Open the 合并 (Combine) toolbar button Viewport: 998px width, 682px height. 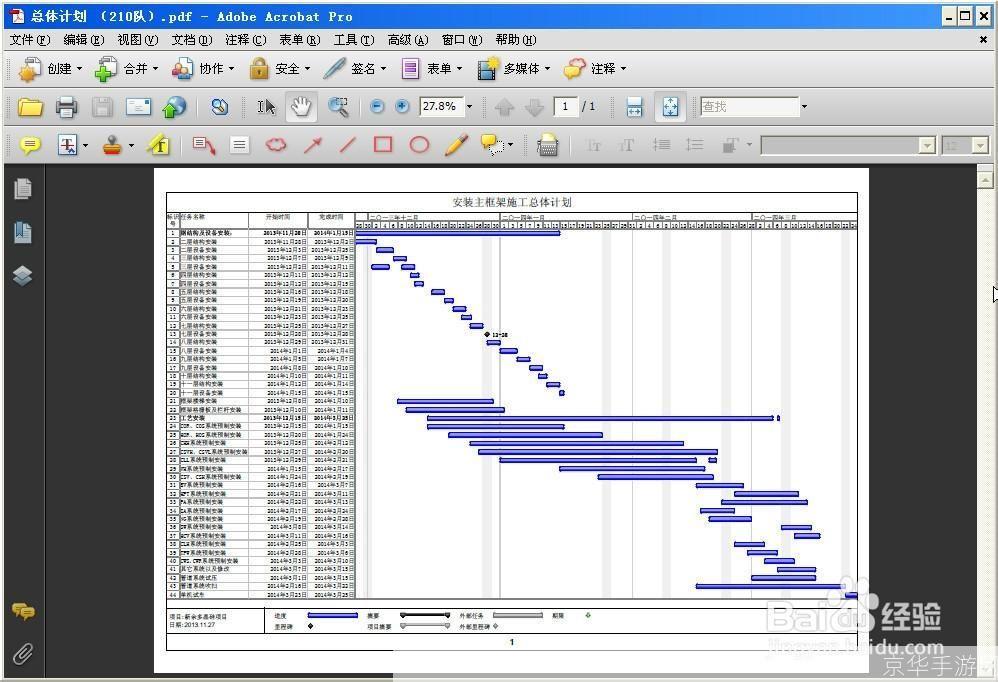pos(126,68)
